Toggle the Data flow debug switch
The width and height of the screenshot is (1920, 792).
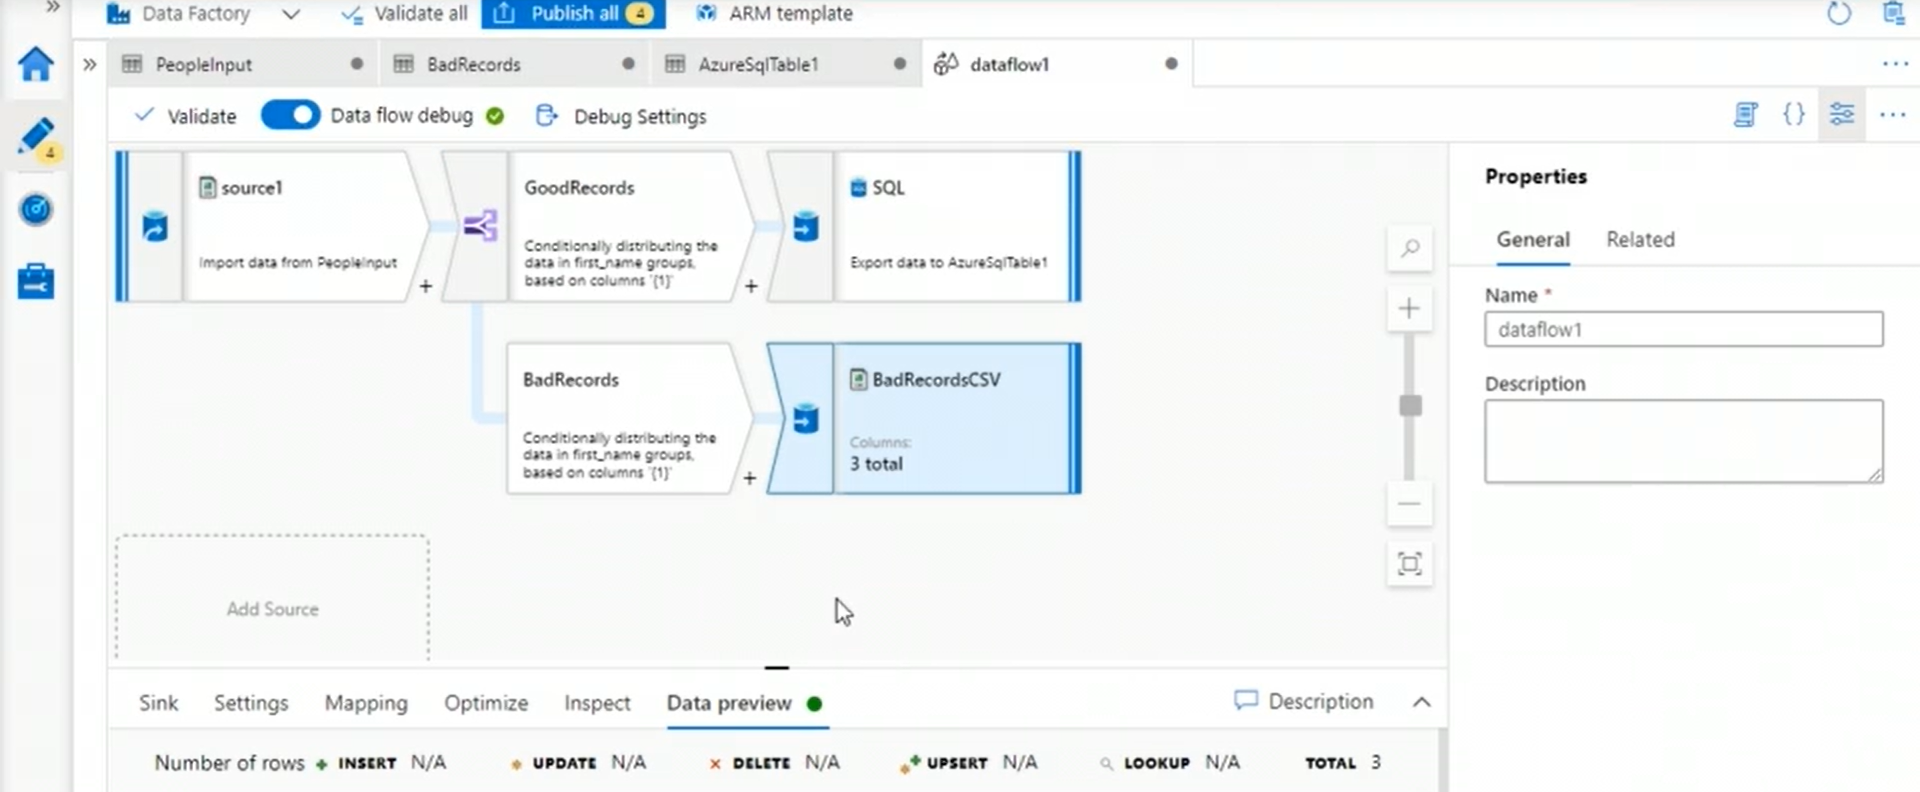[290, 115]
